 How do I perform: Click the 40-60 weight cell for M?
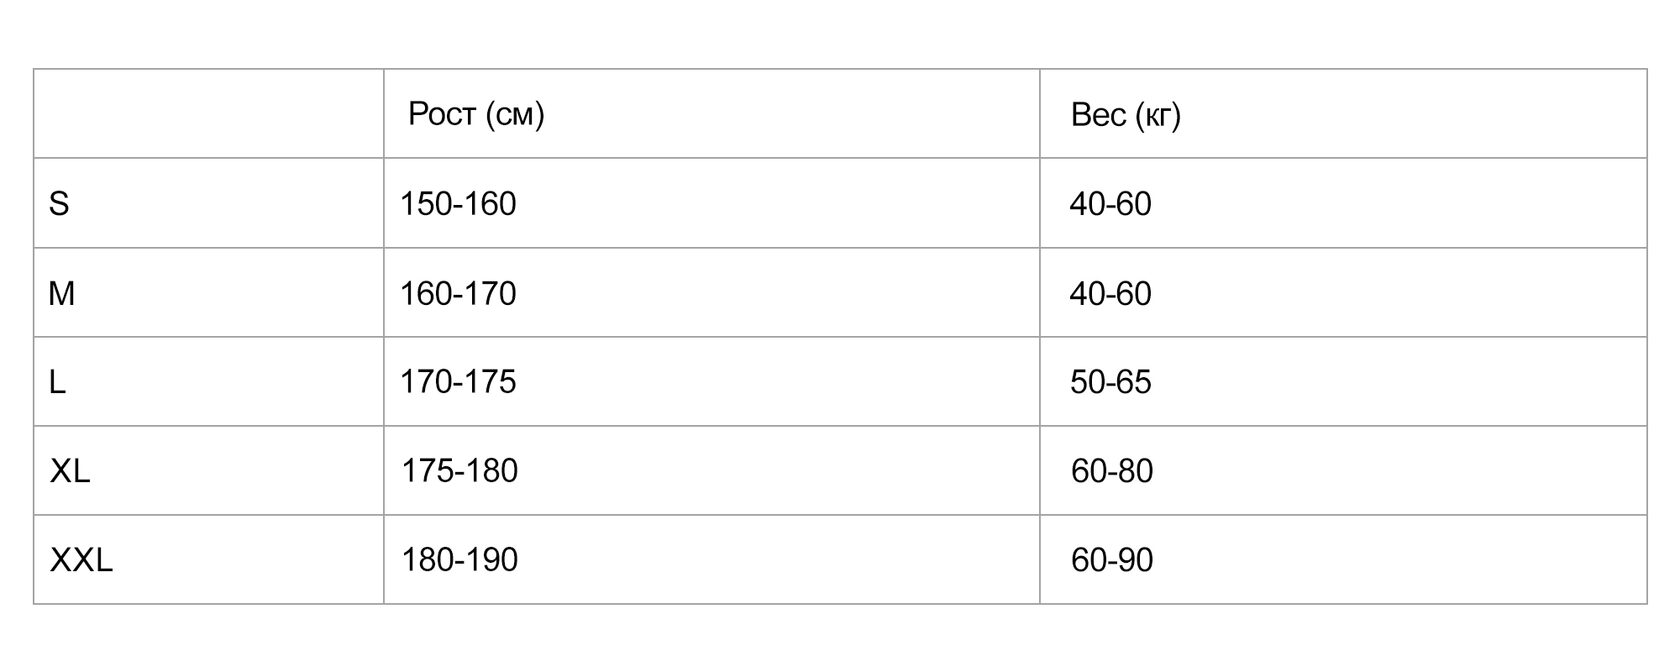click(1111, 293)
